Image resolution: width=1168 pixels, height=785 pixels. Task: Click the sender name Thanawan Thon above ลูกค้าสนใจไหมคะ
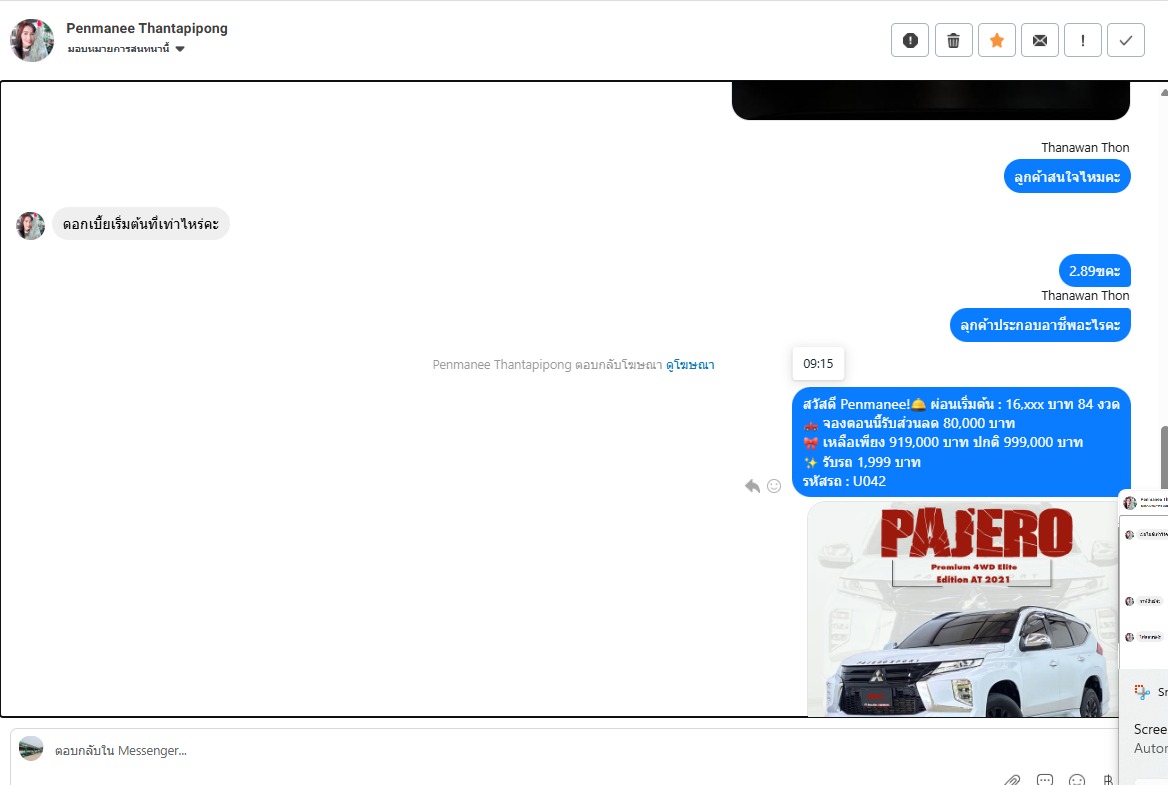[x=1085, y=147]
